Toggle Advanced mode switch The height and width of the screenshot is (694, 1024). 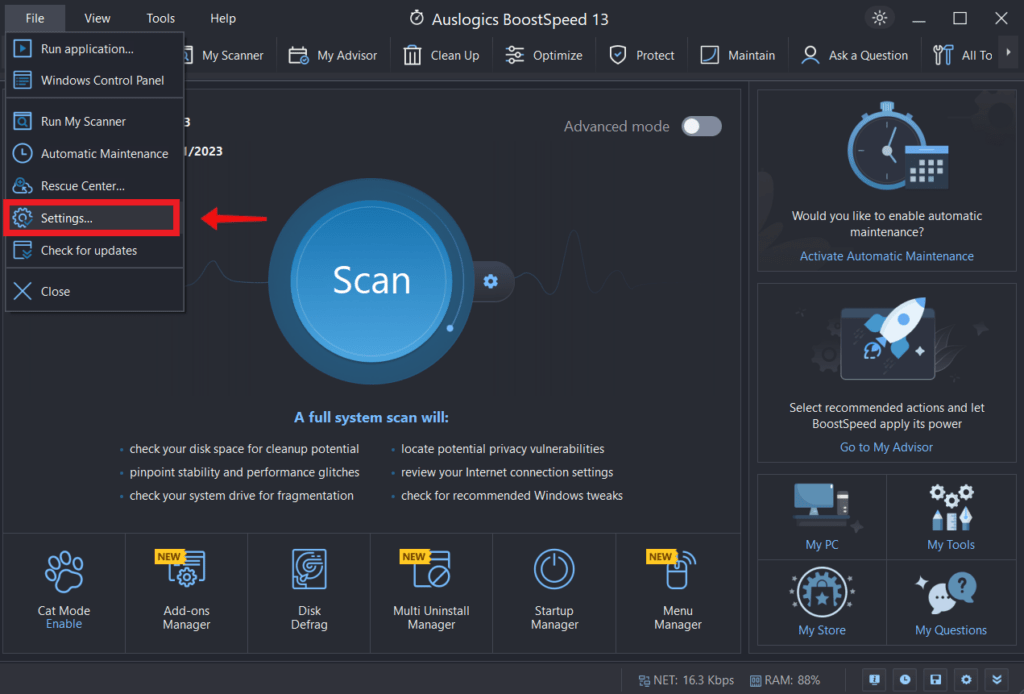(x=701, y=126)
